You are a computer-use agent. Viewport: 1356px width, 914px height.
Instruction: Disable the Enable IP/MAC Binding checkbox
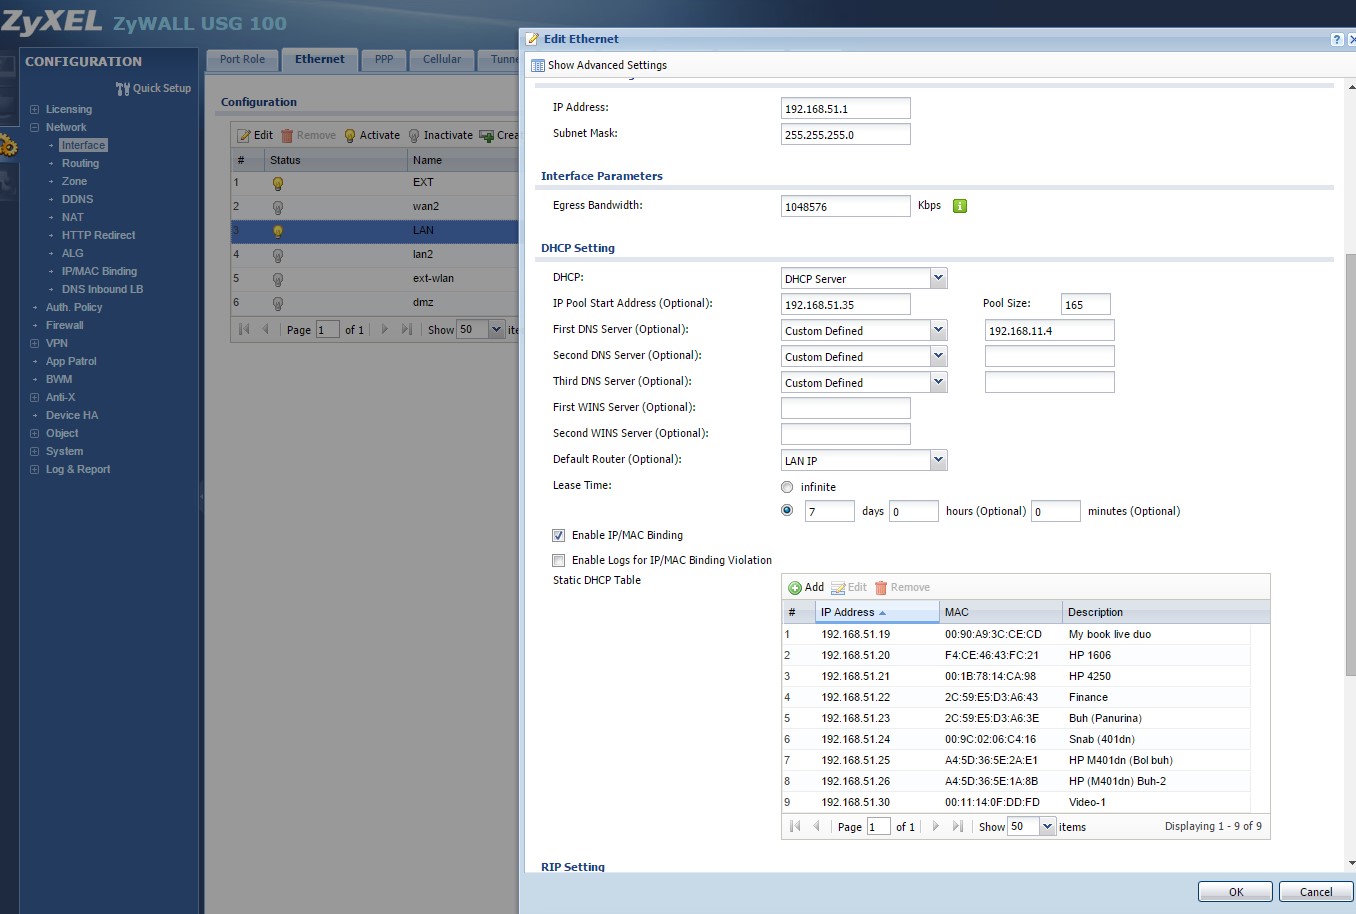(x=558, y=535)
